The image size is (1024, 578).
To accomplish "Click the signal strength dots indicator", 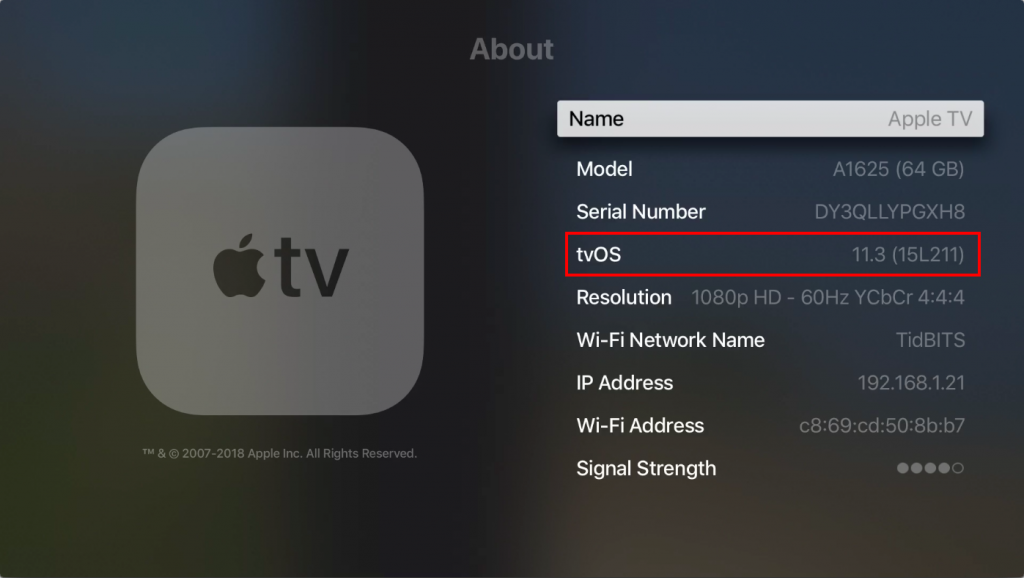I will coord(930,468).
